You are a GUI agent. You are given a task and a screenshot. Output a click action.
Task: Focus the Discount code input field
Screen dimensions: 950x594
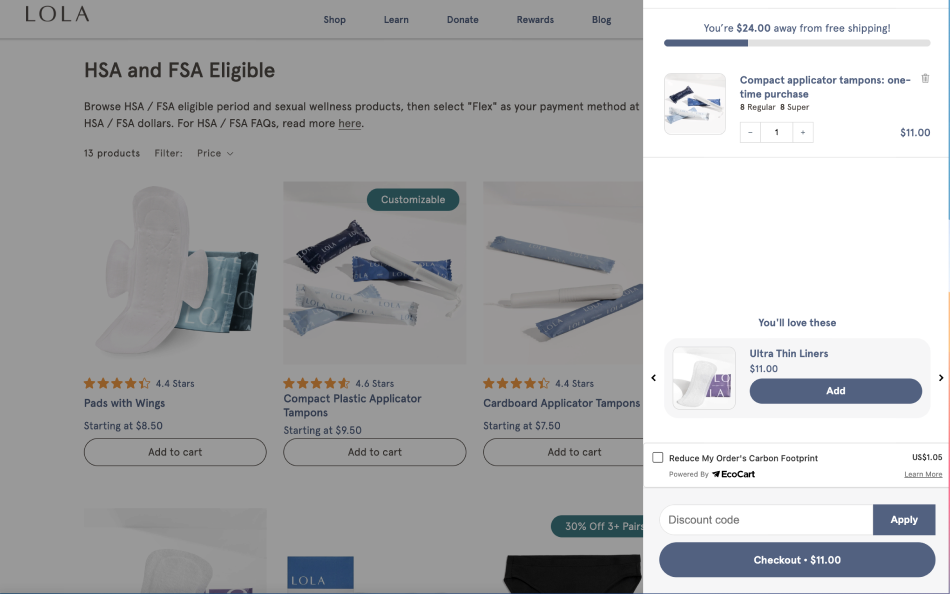pos(766,520)
